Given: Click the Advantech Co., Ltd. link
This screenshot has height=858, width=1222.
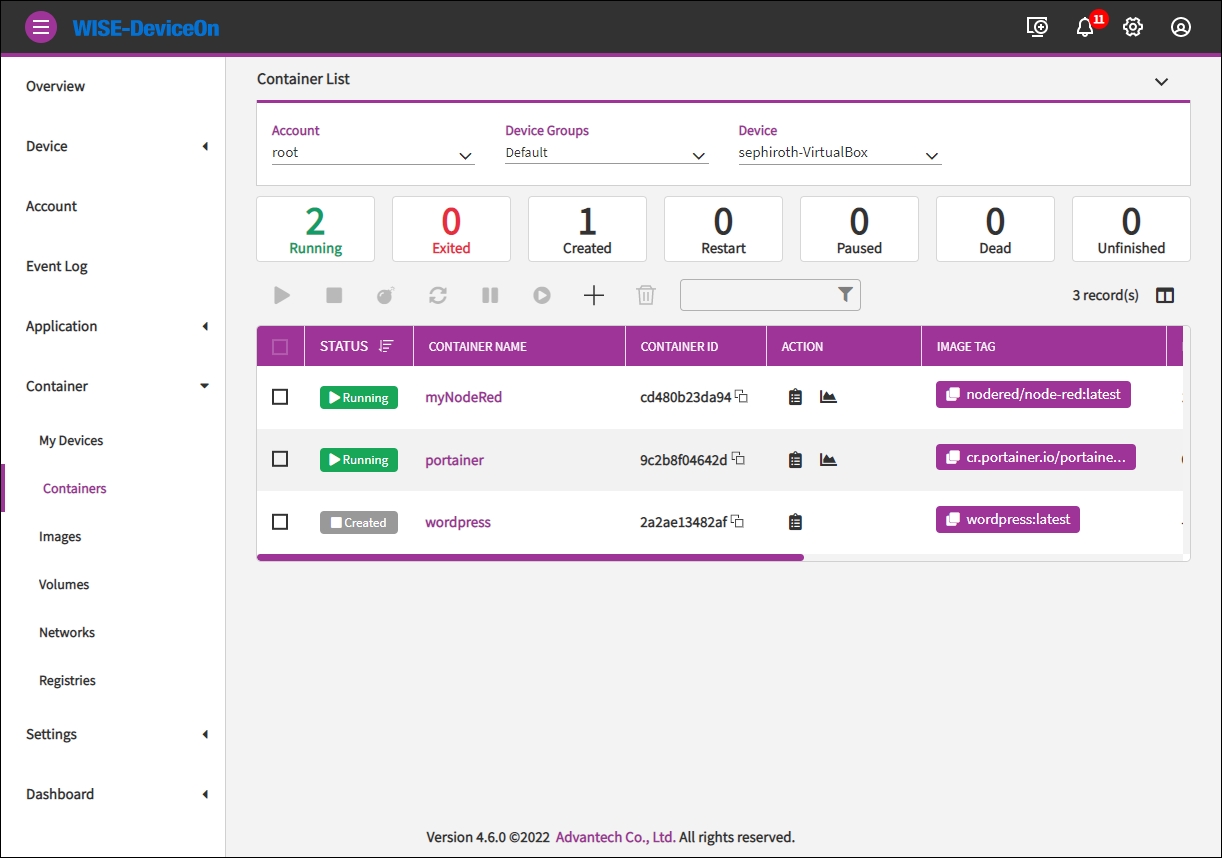Looking at the screenshot, I should 615,837.
